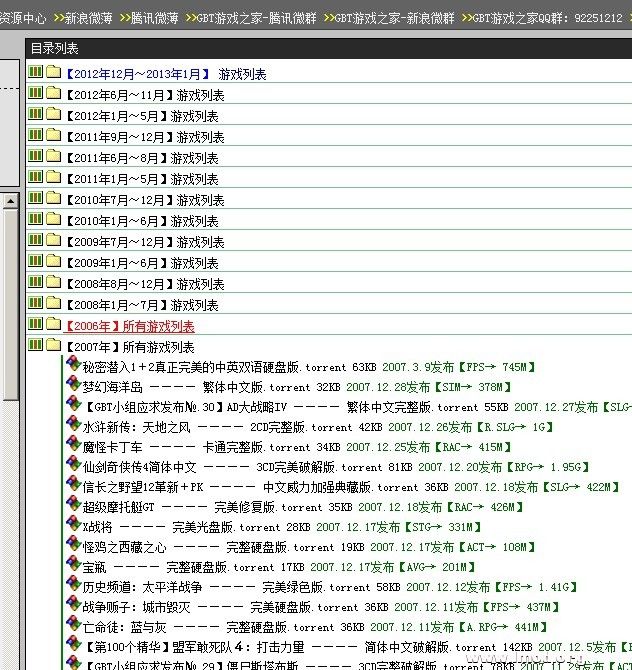632x670 pixels.
Task: Click green bars icon beside 2011年9月～12月
Action: tap(36, 136)
